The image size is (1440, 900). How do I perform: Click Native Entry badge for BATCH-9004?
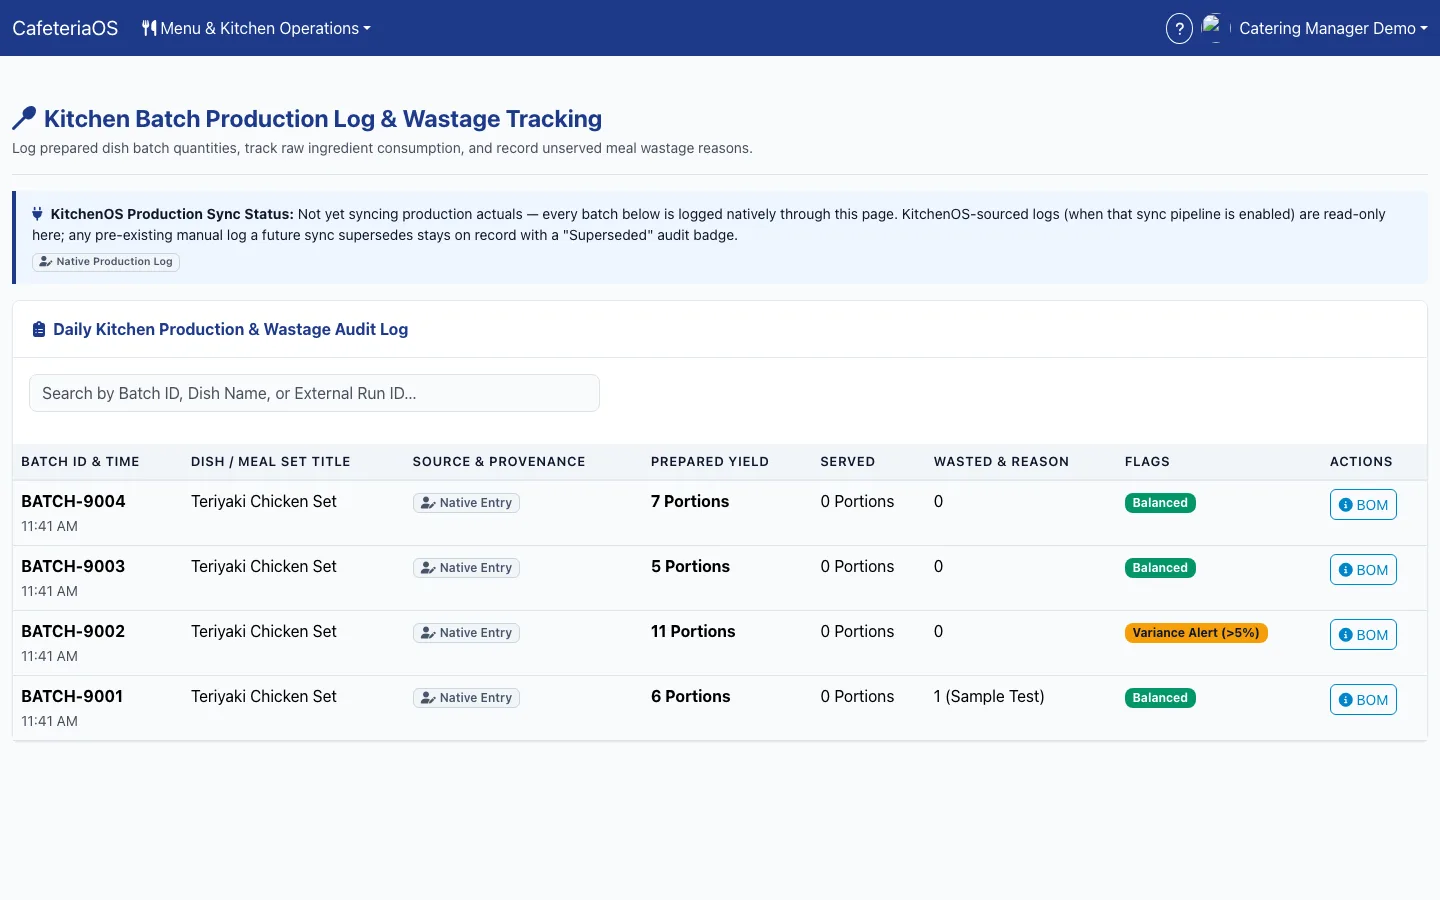pyautogui.click(x=466, y=503)
